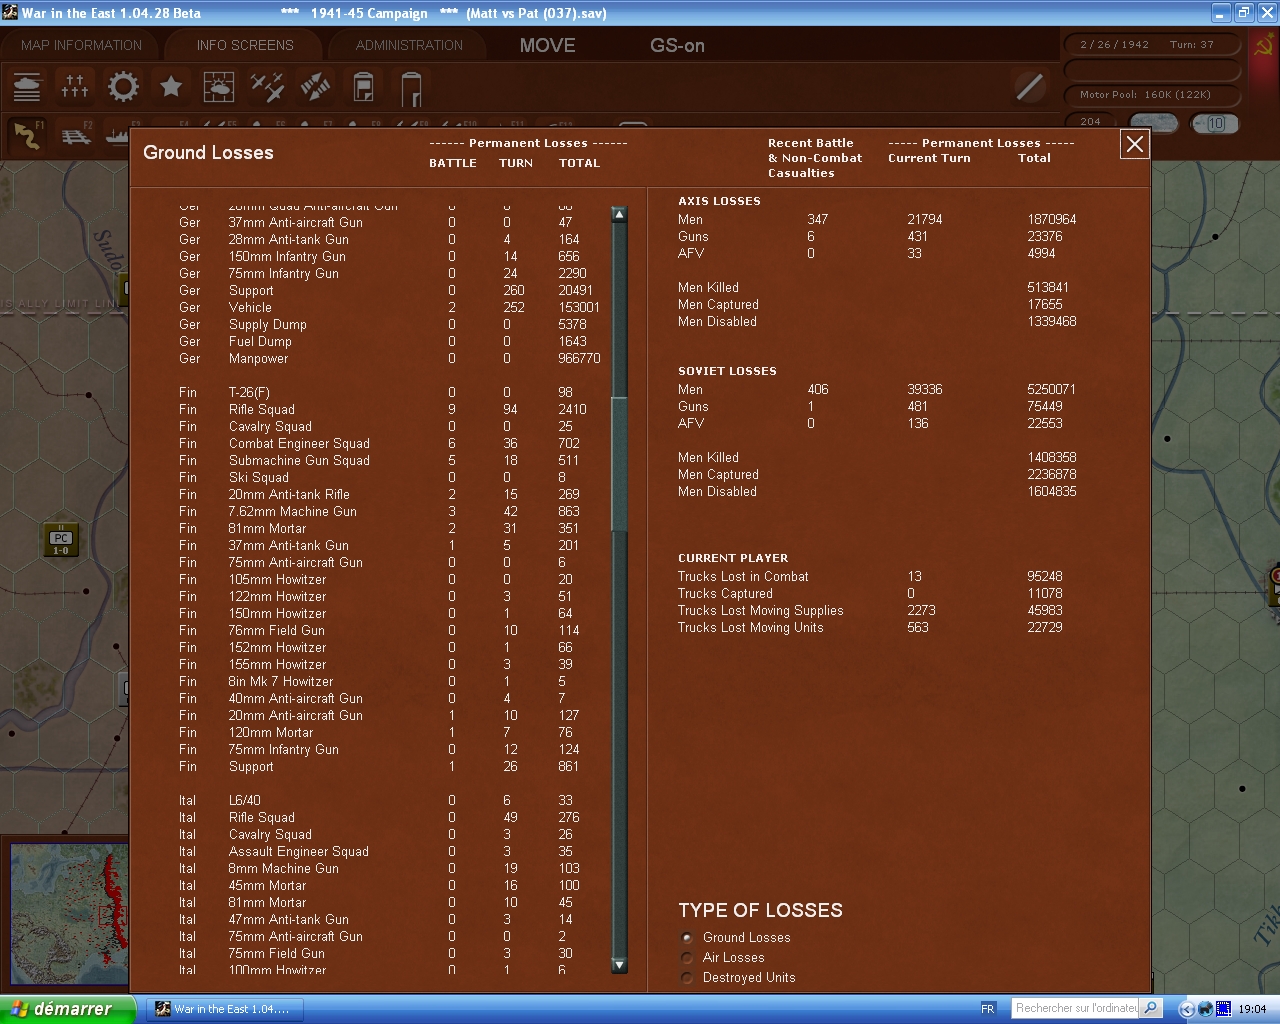
Task: Open the MAP INFORMATION tab
Action: pos(82,45)
